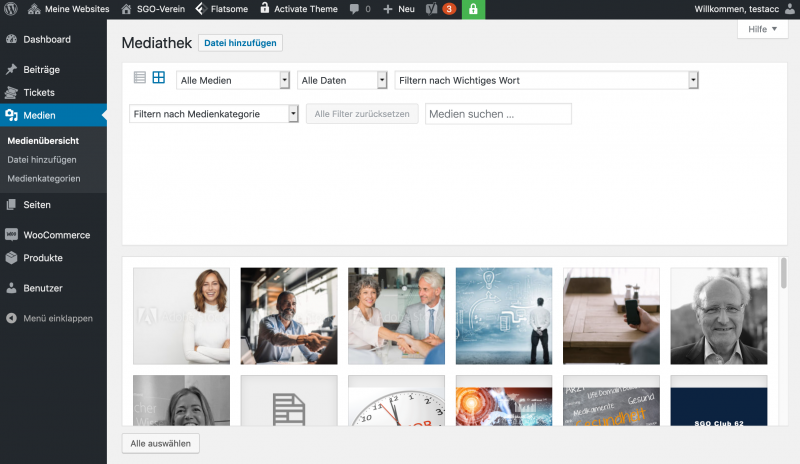Click Datei hinzufügen button beside Mediathek
Screen dimensions: 800x464
point(240,43)
